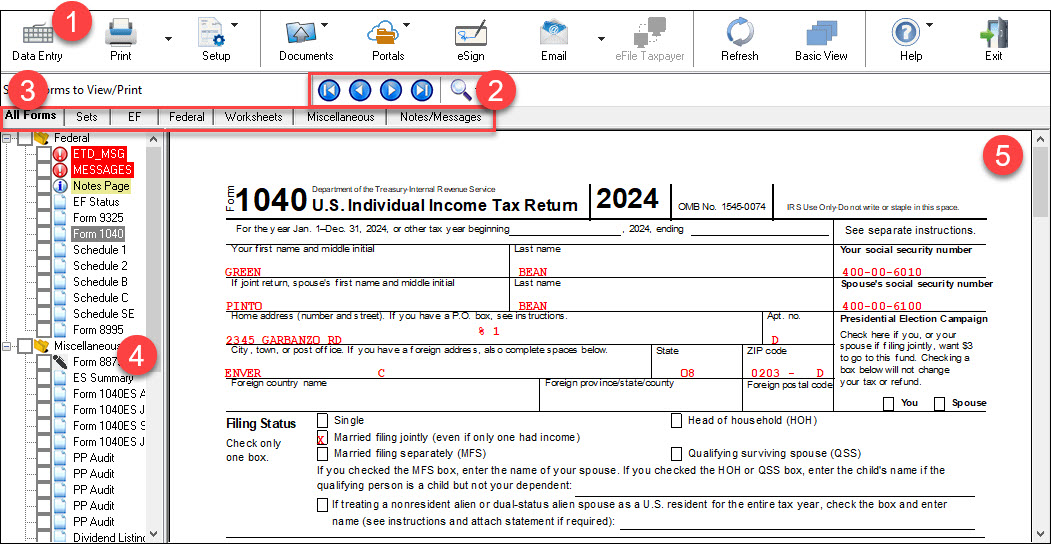
Task: Open the Documents toolbar icon
Action: [x=301, y=32]
